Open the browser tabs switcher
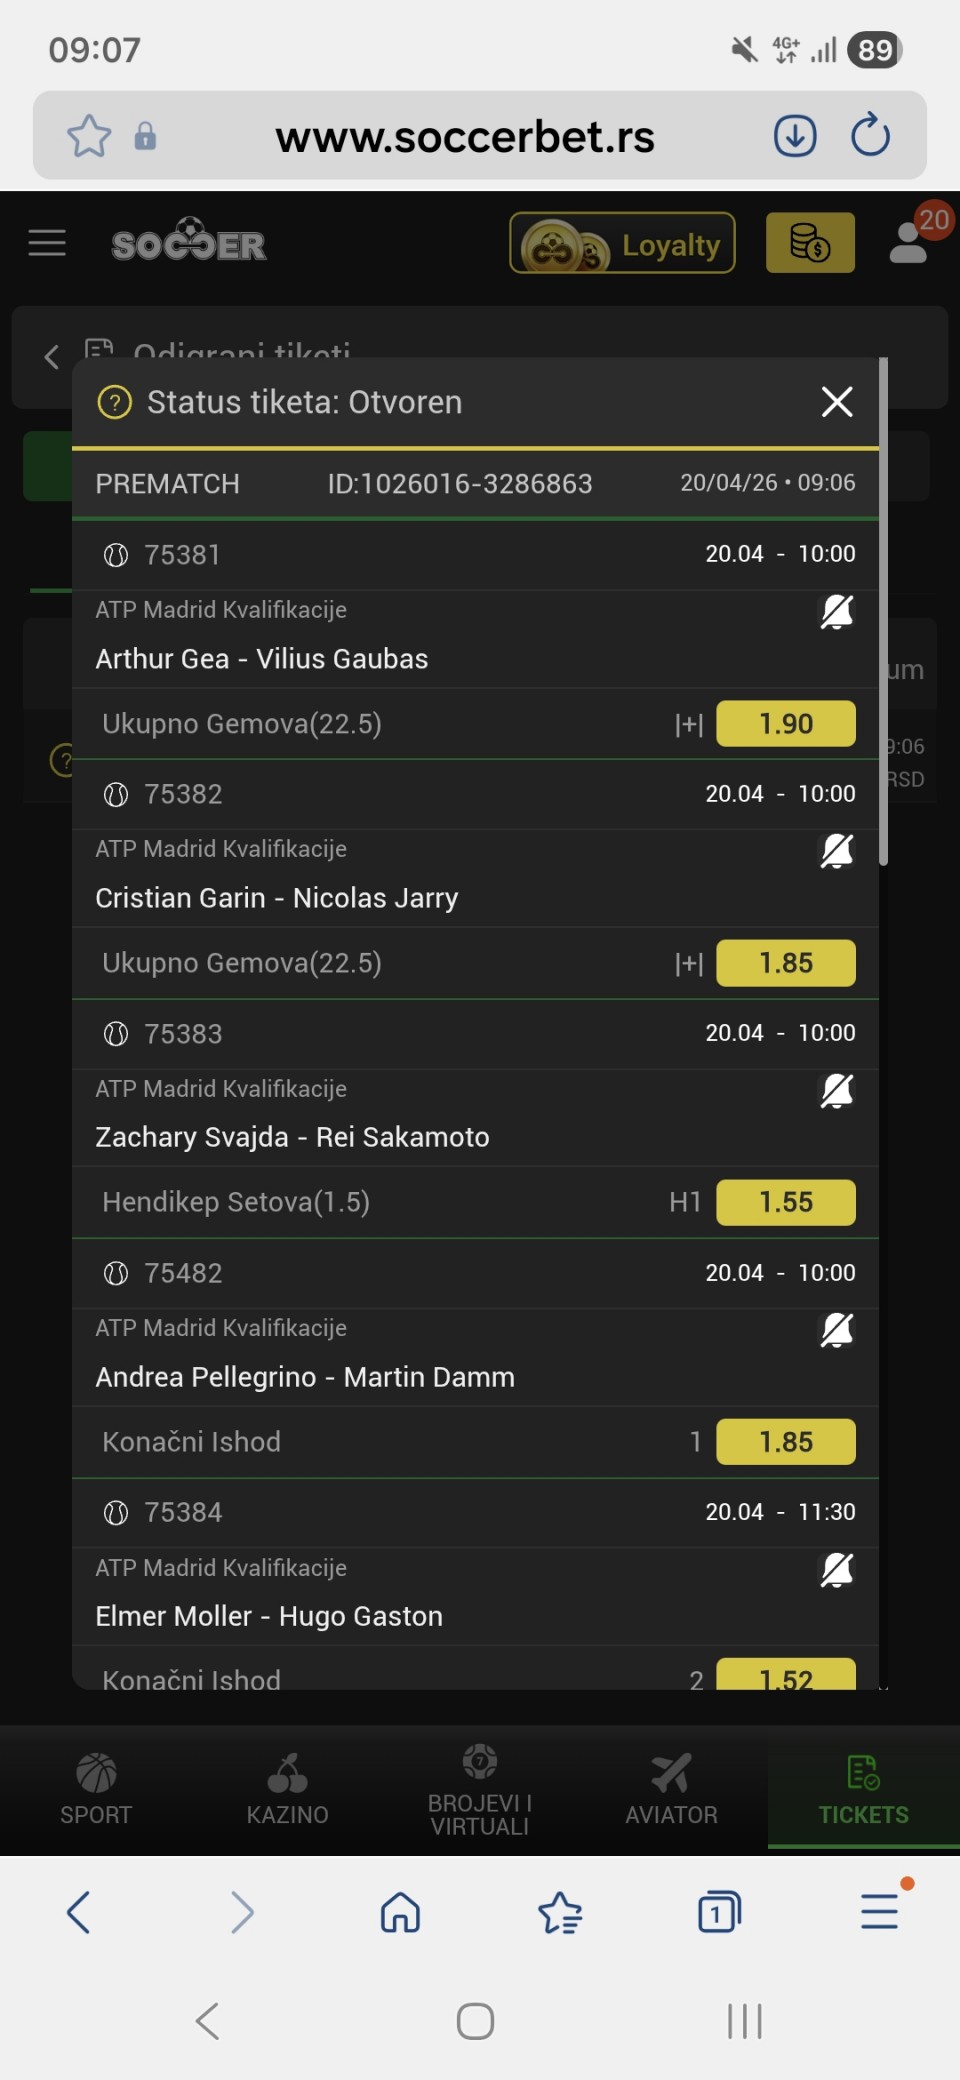Image resolution: width=960 pixels, height=2080 pixels. pos(719,1912)
